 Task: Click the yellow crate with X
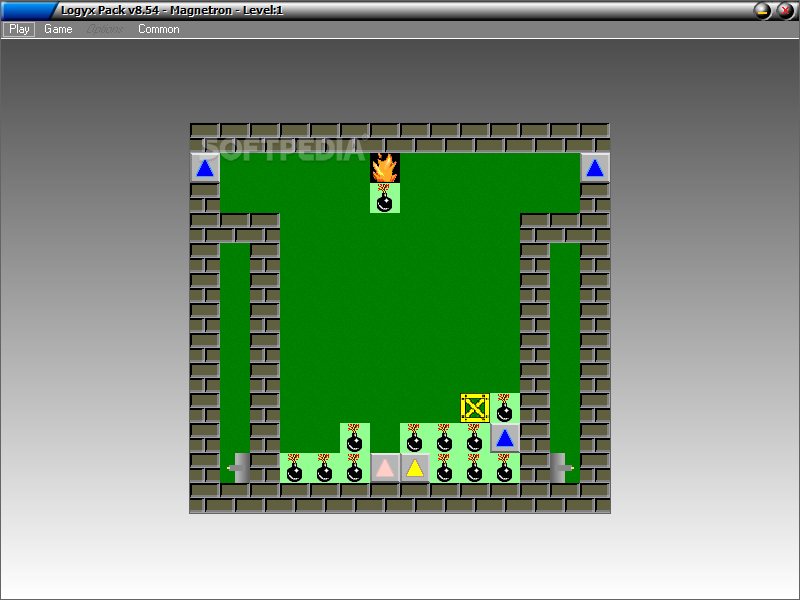[475, 408]
